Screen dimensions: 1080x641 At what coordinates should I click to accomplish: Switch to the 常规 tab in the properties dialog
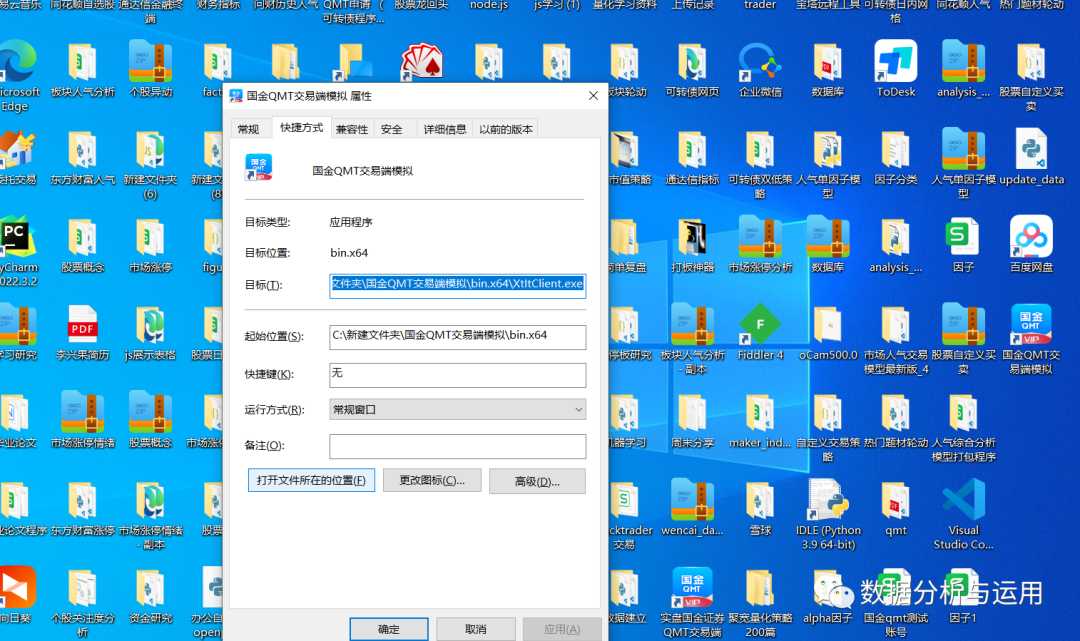[249, 129]
